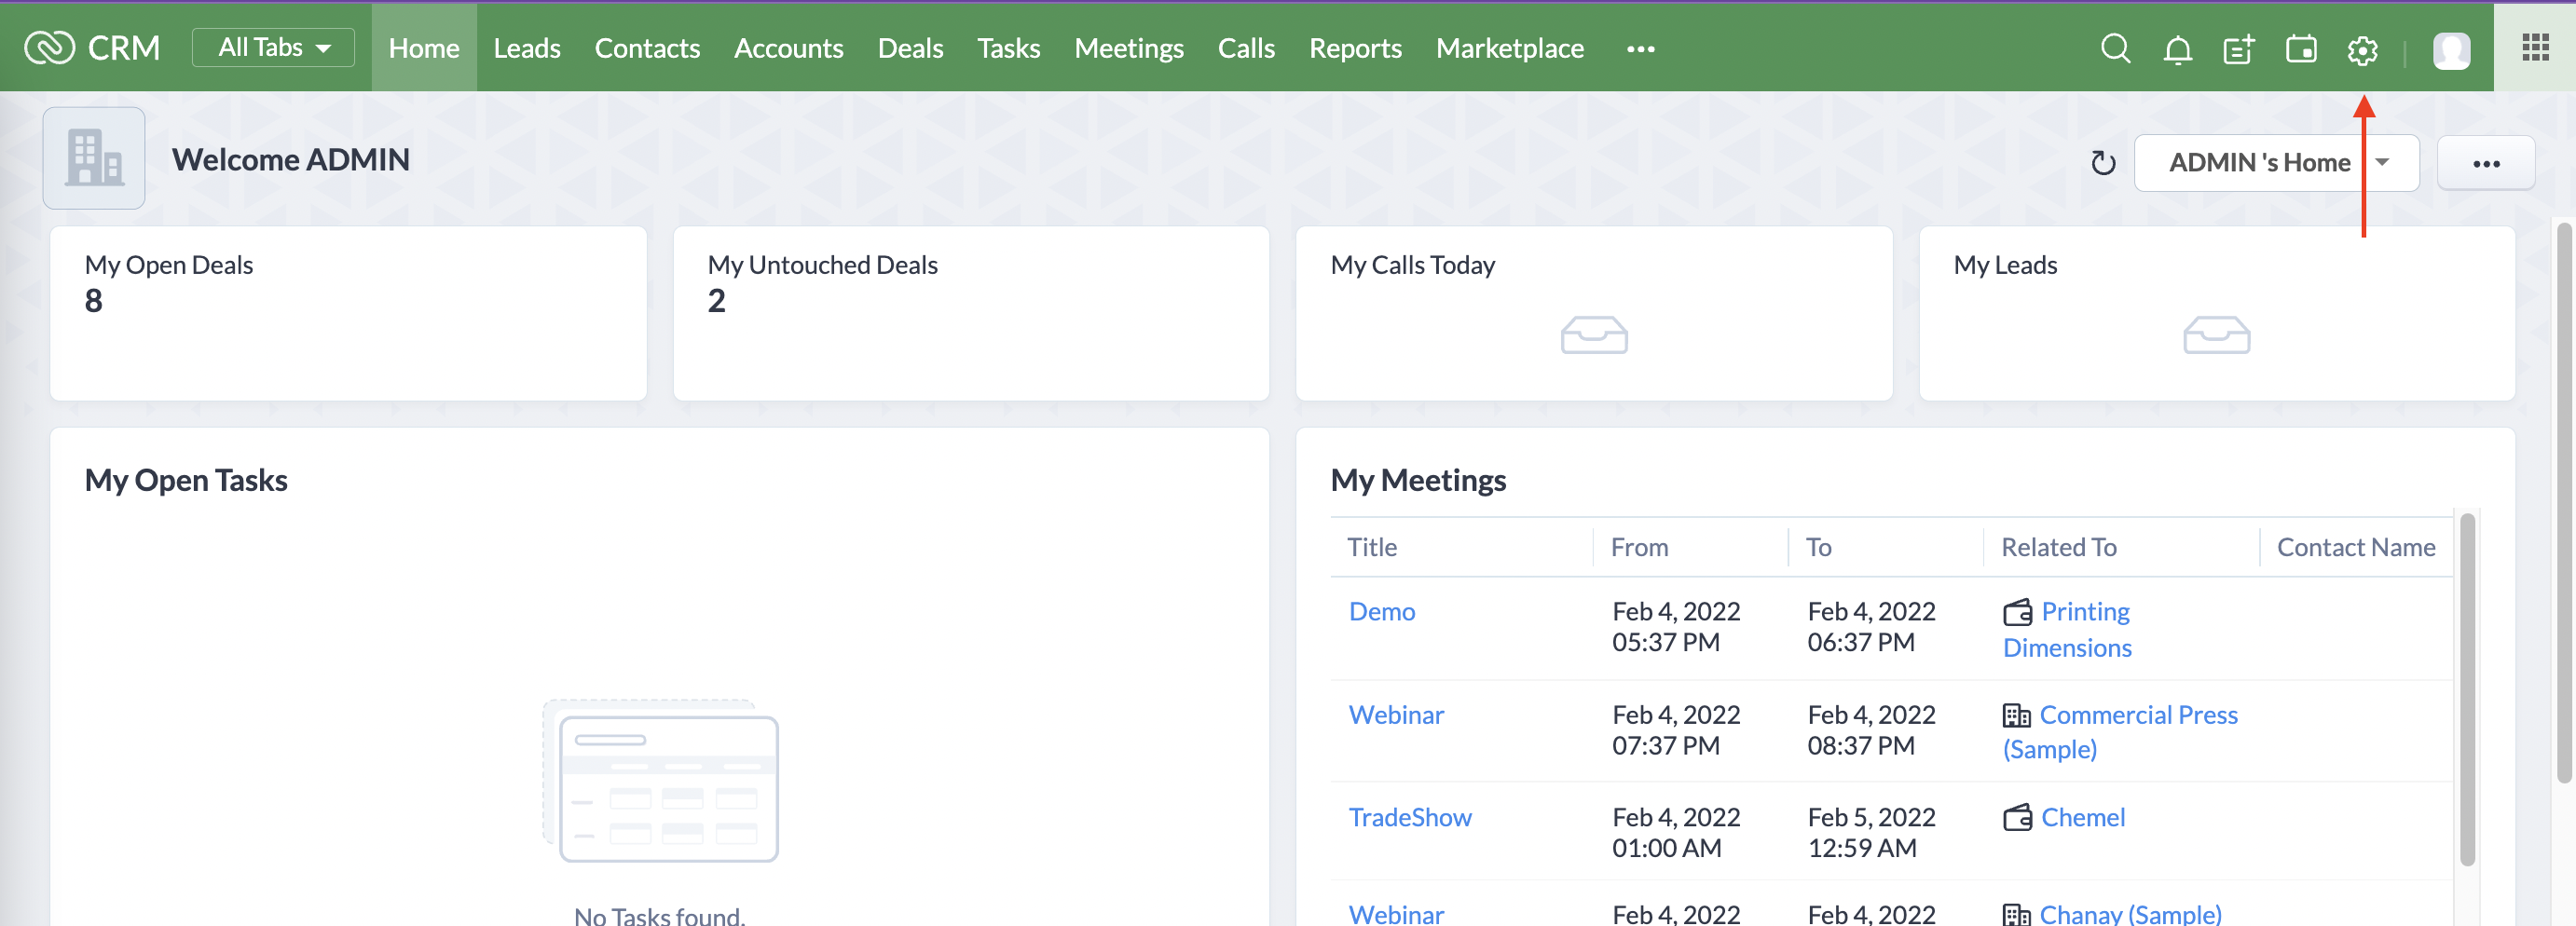This screenshot has width=2576, height=926.
Task: Open the Tasks tab
Action: [1008, 47]
